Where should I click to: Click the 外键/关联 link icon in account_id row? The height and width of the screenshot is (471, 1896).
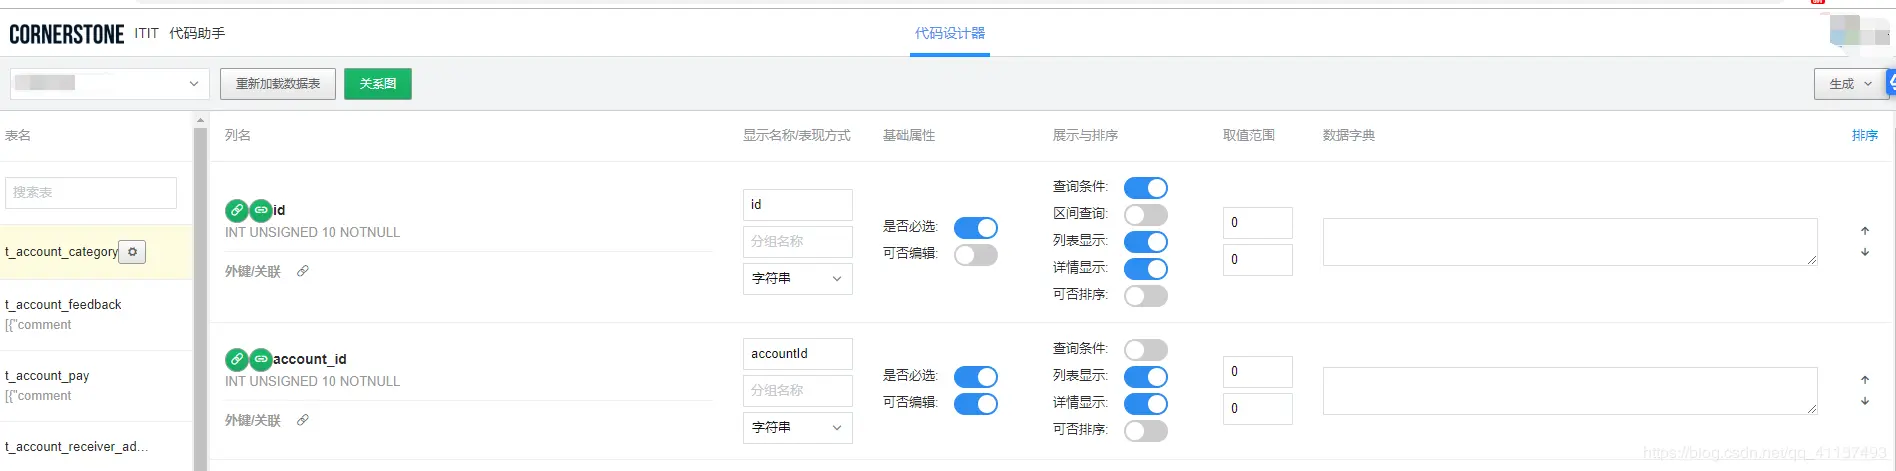[303, 420]
